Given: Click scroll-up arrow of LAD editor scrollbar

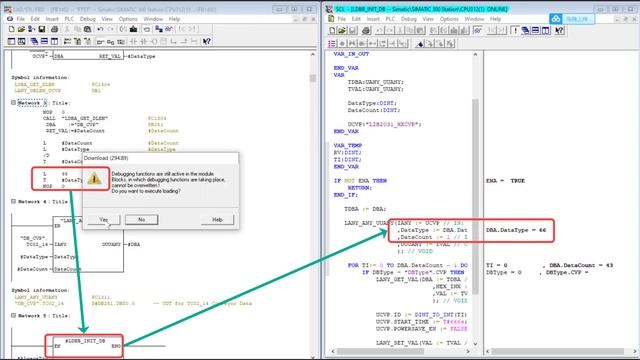Looking at the screenshot, I should point(313,54).
